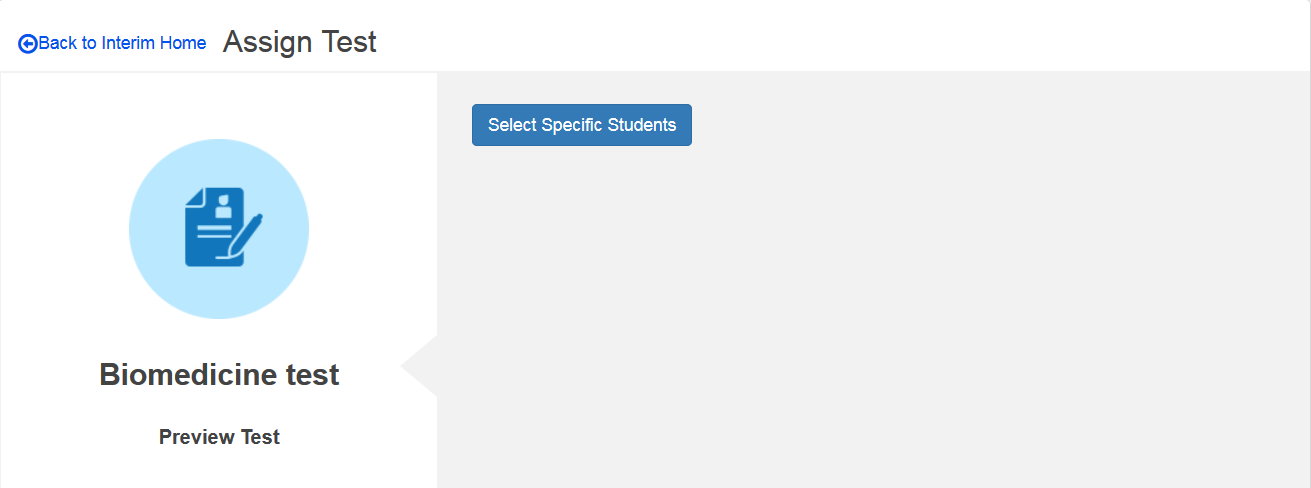
Task: Click the Assign Test page heading
Action: [299, 42]
